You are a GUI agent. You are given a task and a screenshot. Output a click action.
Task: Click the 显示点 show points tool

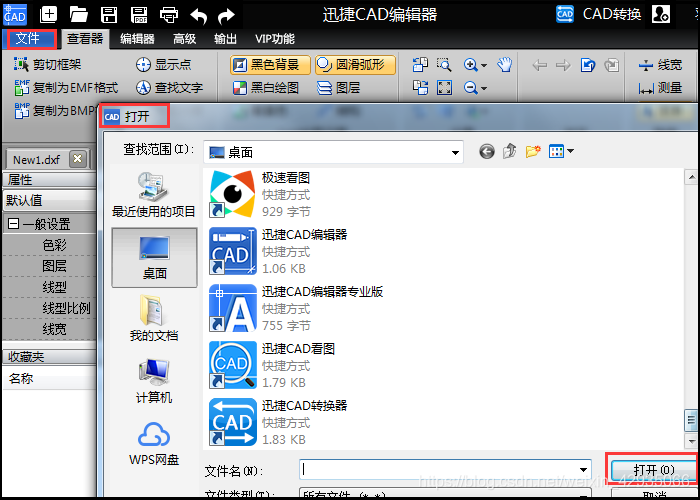coord(163,65)
